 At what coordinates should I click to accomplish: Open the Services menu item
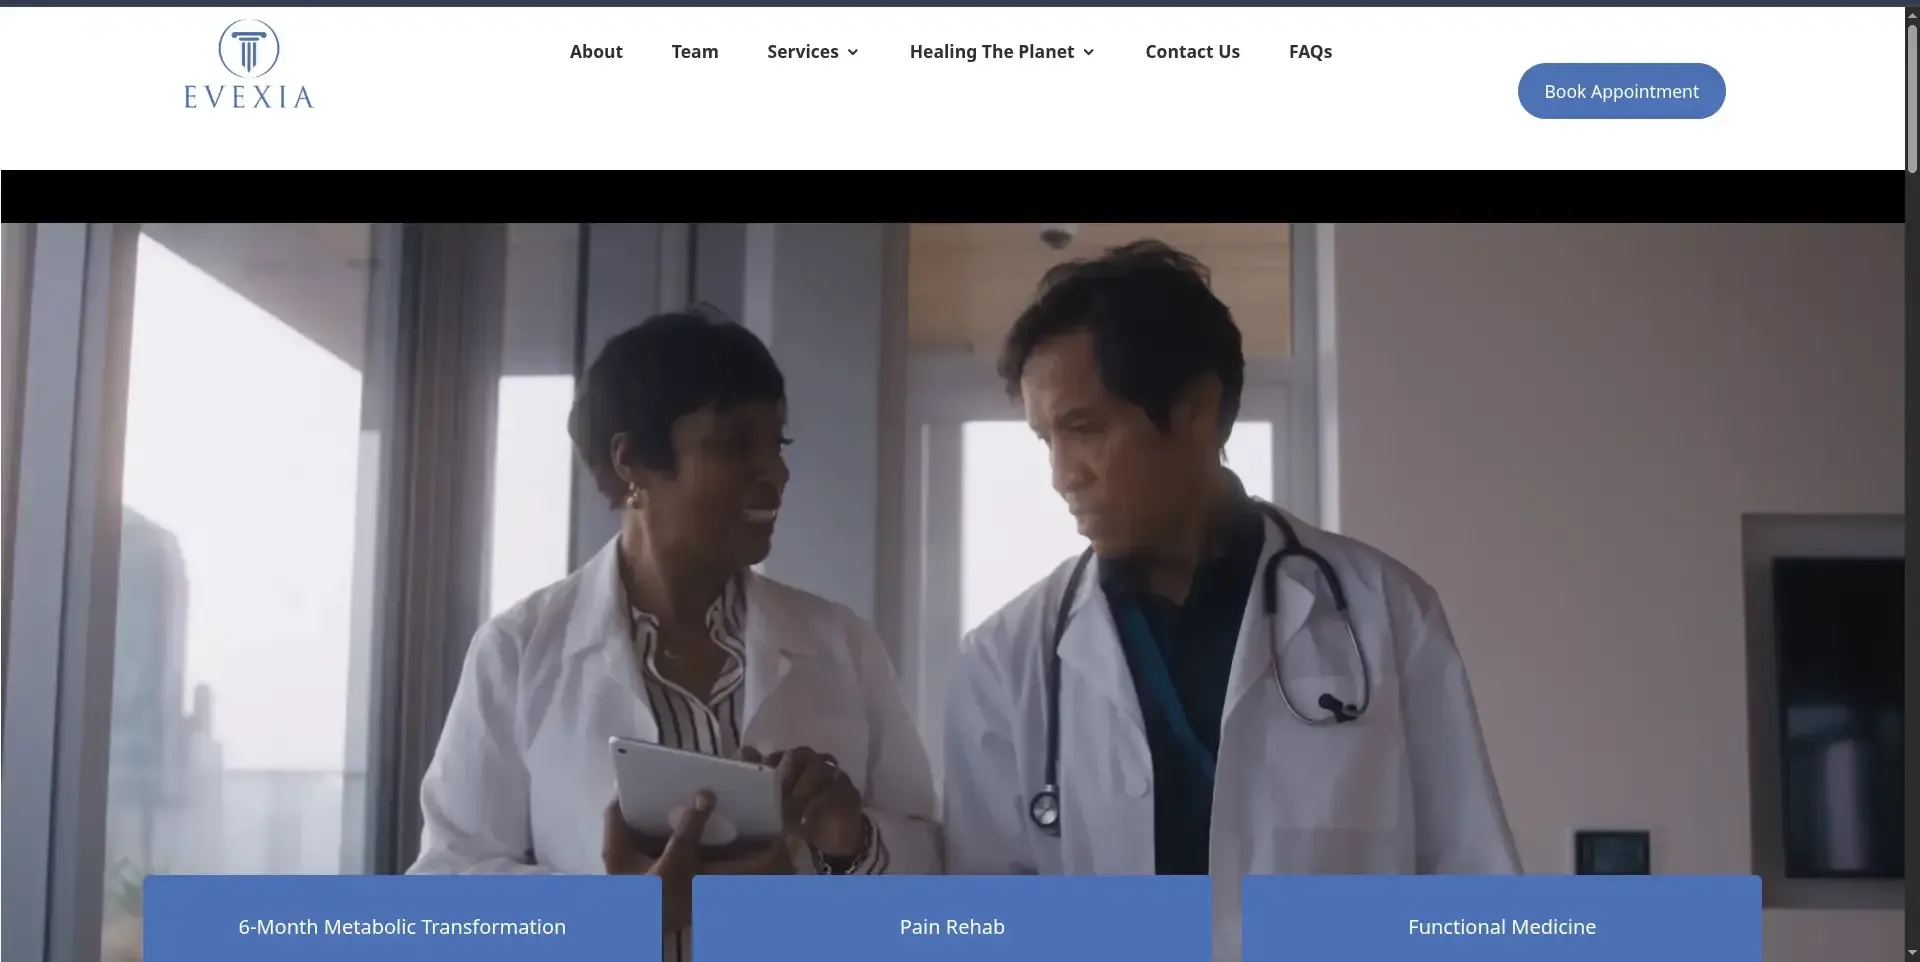(802, 52)
